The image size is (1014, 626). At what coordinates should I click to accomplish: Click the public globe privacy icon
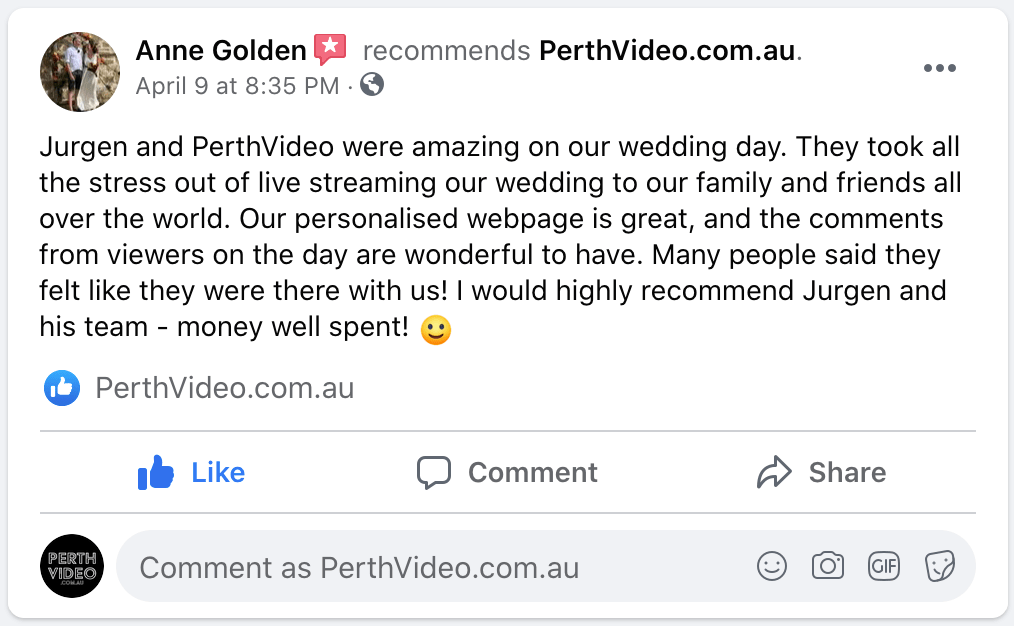(x=372, y=85)
